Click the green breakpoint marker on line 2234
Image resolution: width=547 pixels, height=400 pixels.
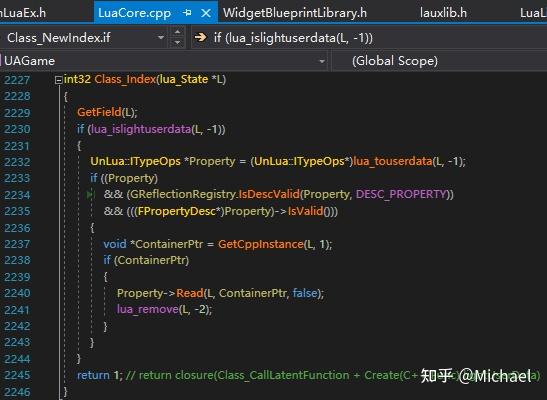tap(90, 194)
